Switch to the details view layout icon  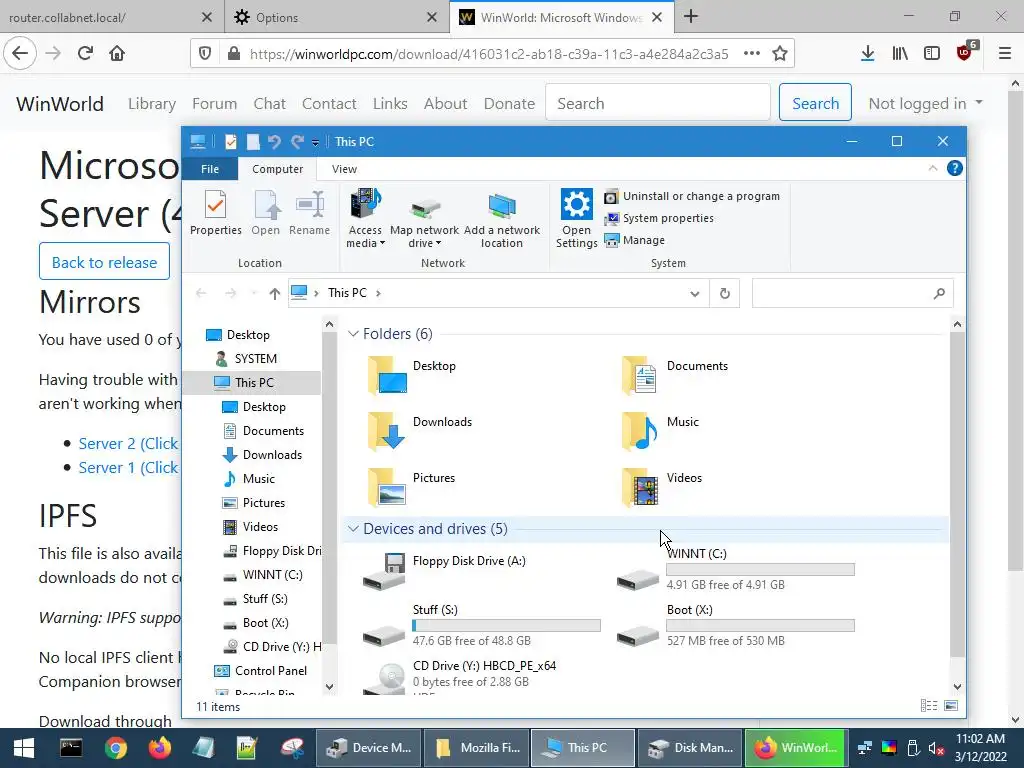(929, 706)
